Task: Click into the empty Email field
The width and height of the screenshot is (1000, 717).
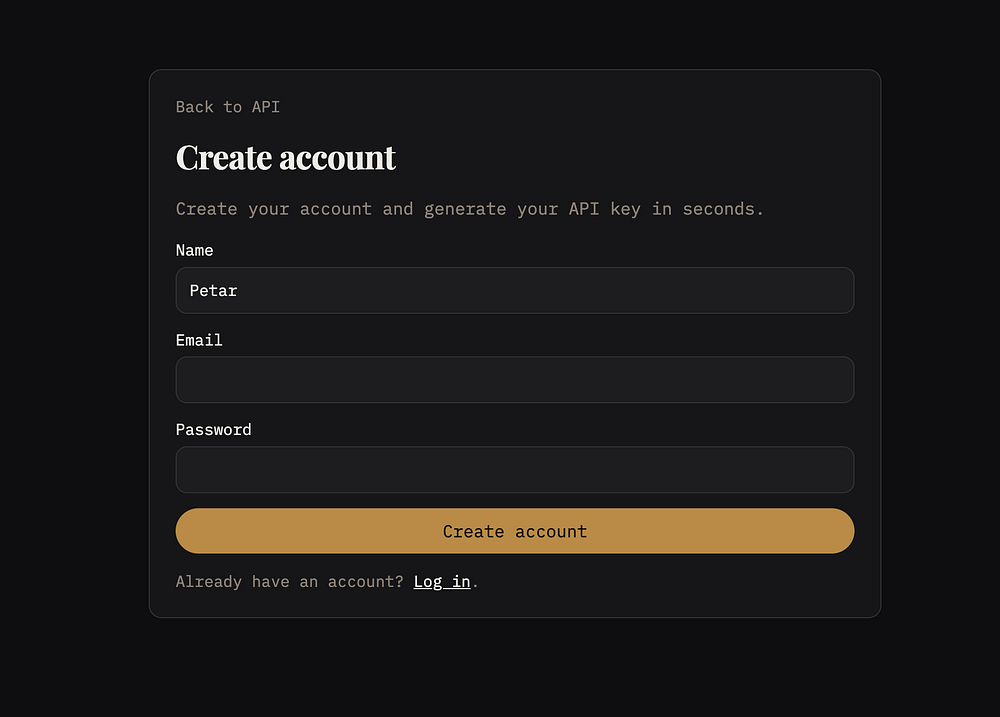Action: pyautogui.click(x=514, y=380)
